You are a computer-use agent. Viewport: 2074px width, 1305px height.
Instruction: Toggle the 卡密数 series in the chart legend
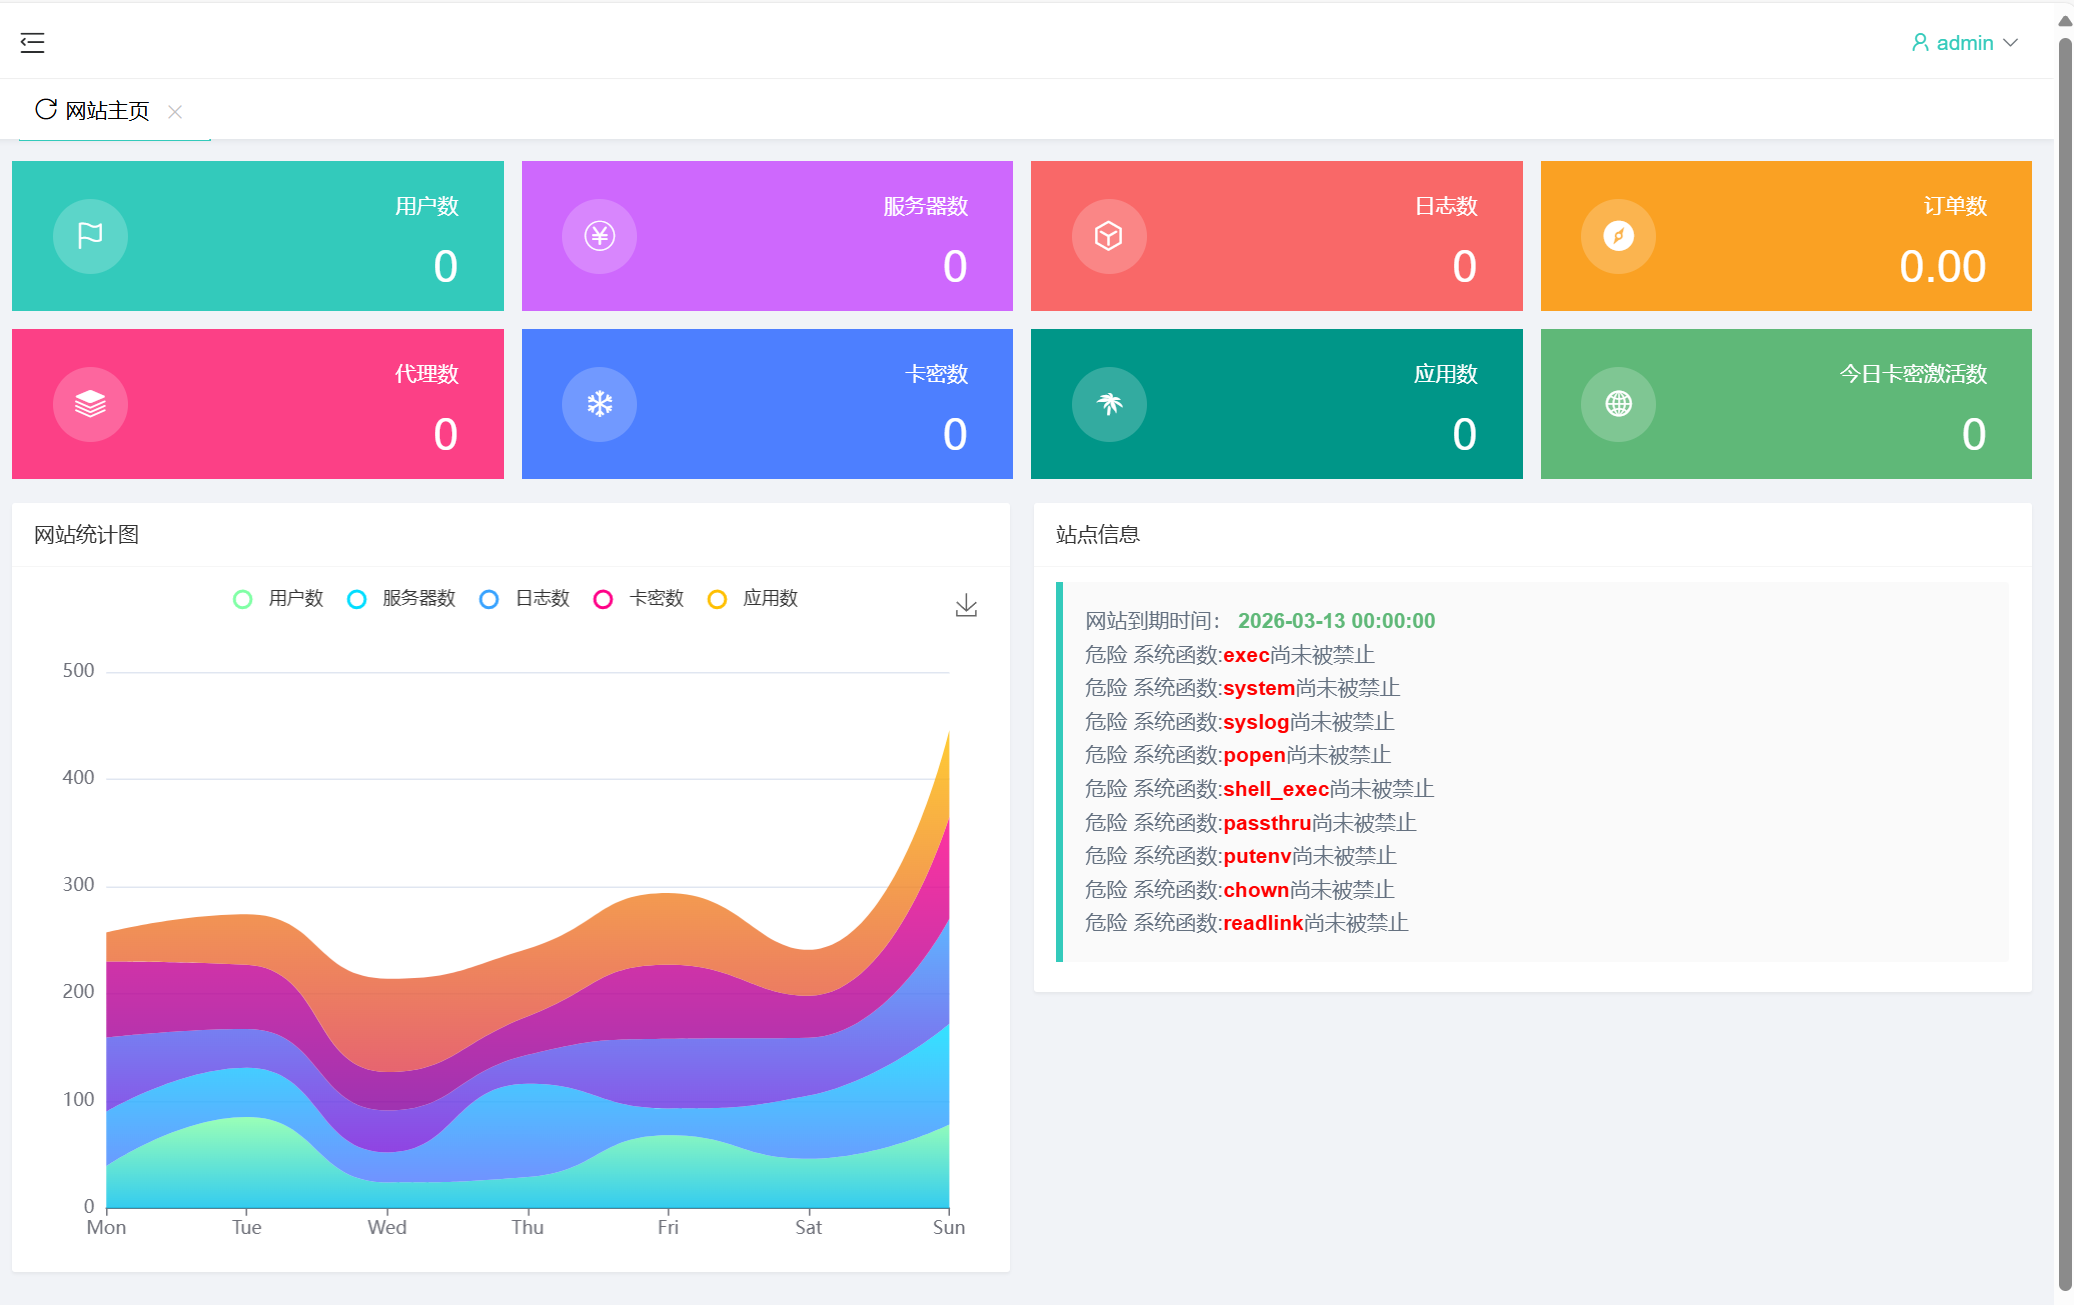(x=639, y=598)
